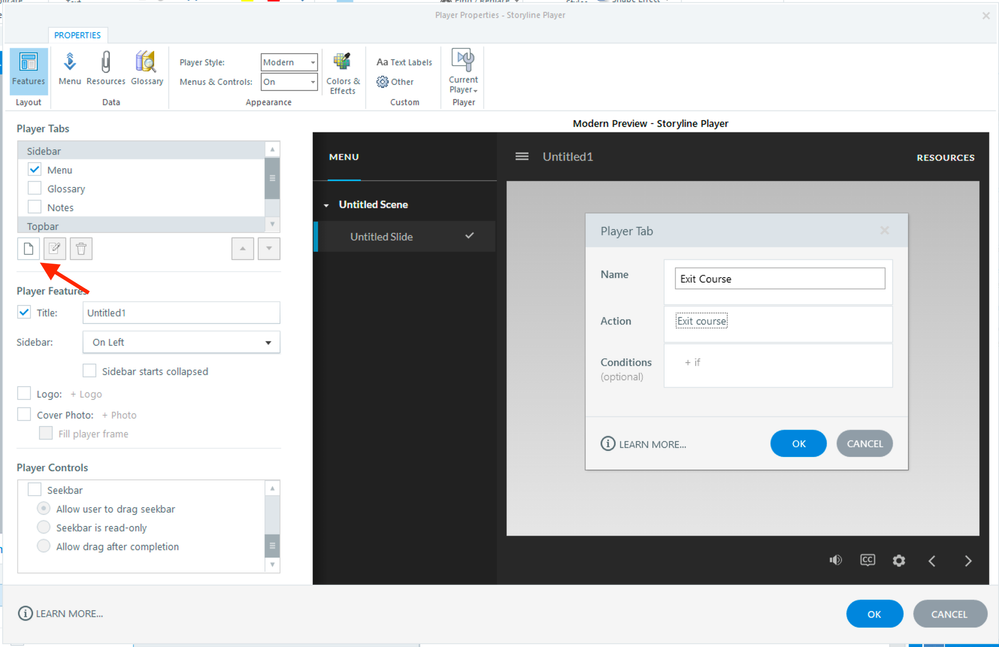Click the Resources tab in preview topbar
Screen dimensions: 999x647
pyautogui.click(x=945, y=157)
